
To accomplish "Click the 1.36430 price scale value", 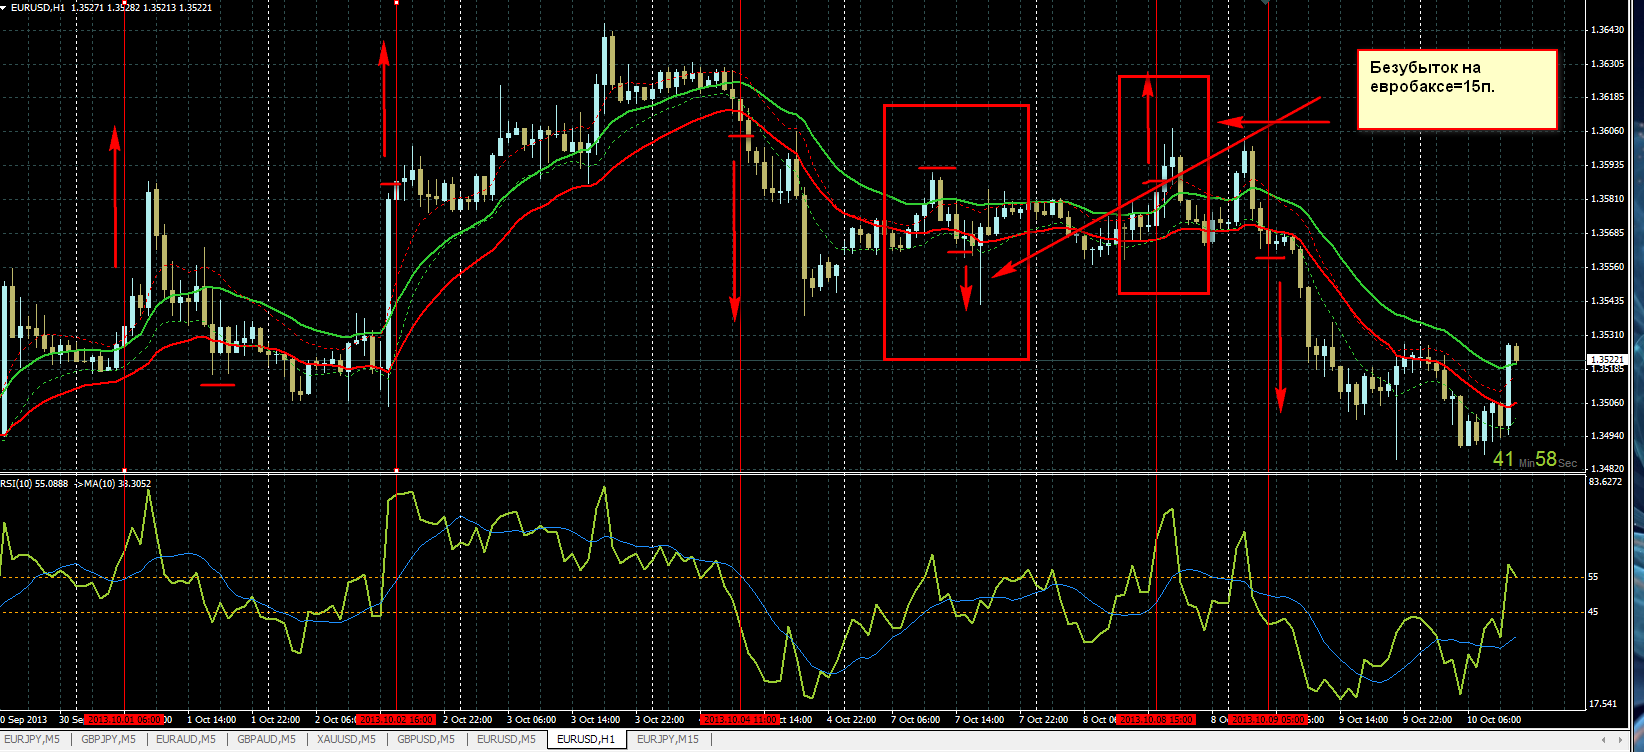I will pos(1607,30).
